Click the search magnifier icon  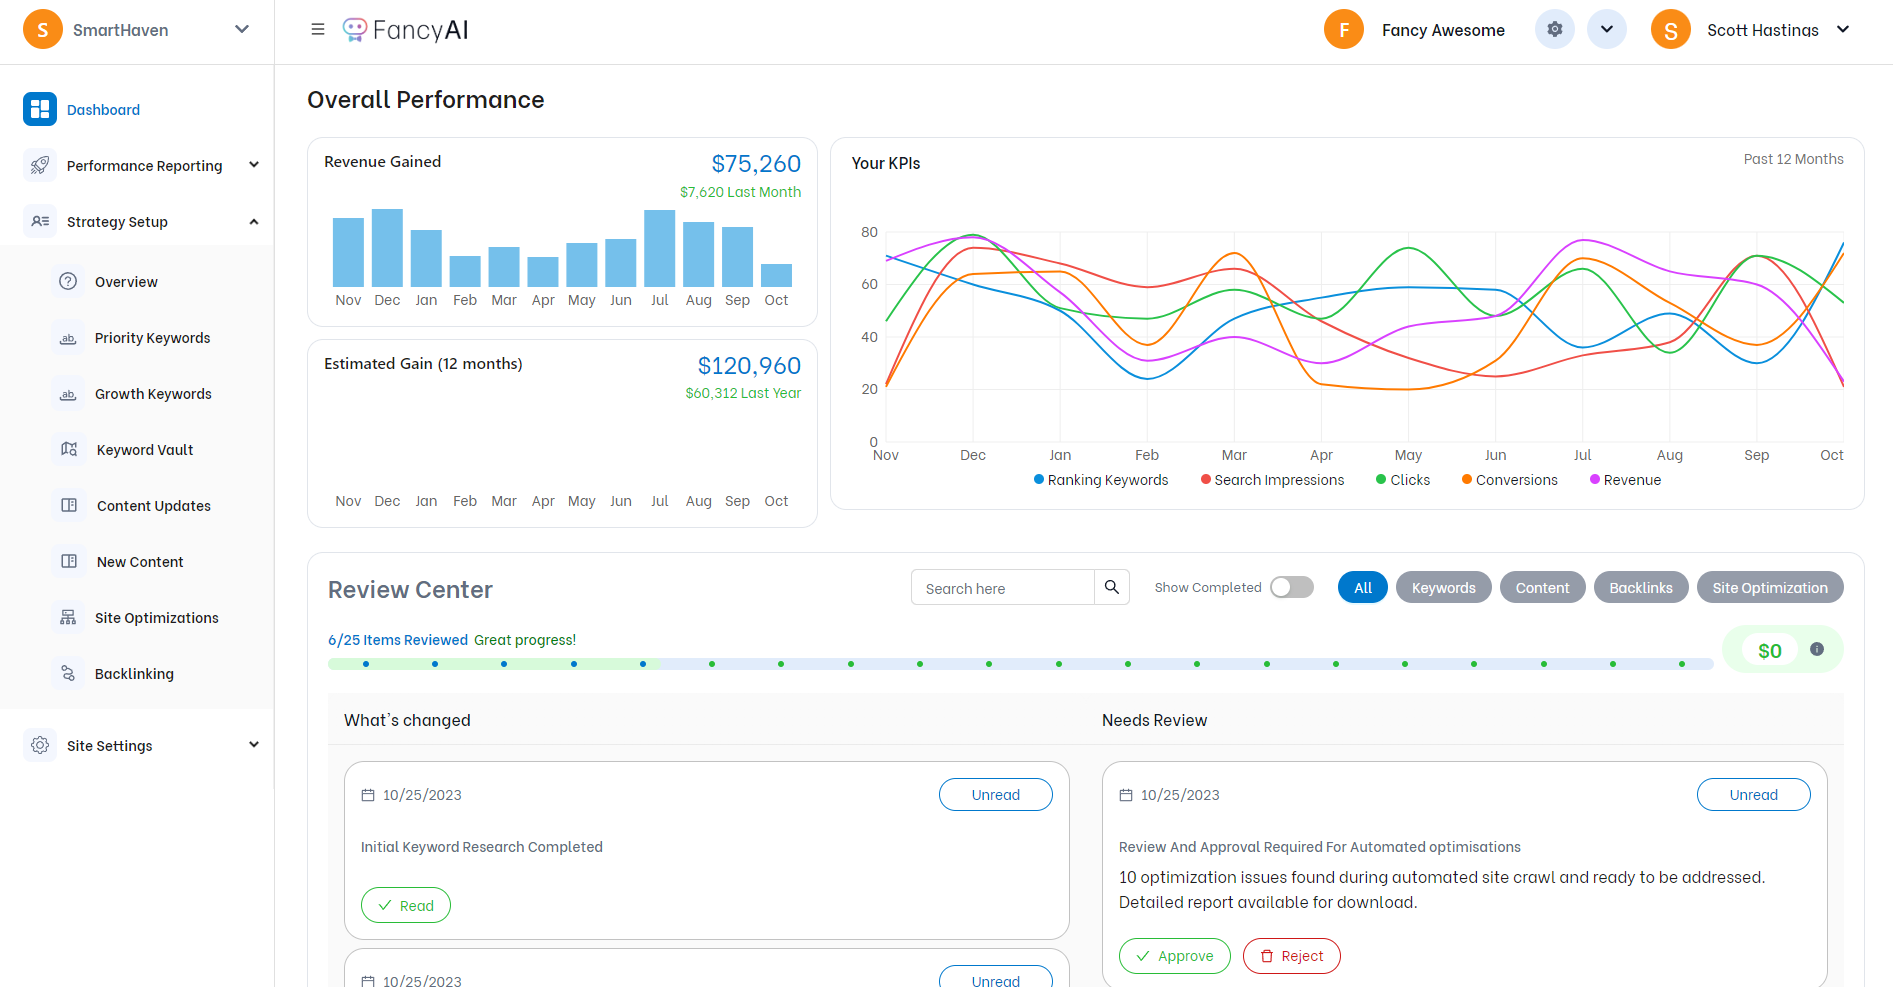pos(1111,588)
